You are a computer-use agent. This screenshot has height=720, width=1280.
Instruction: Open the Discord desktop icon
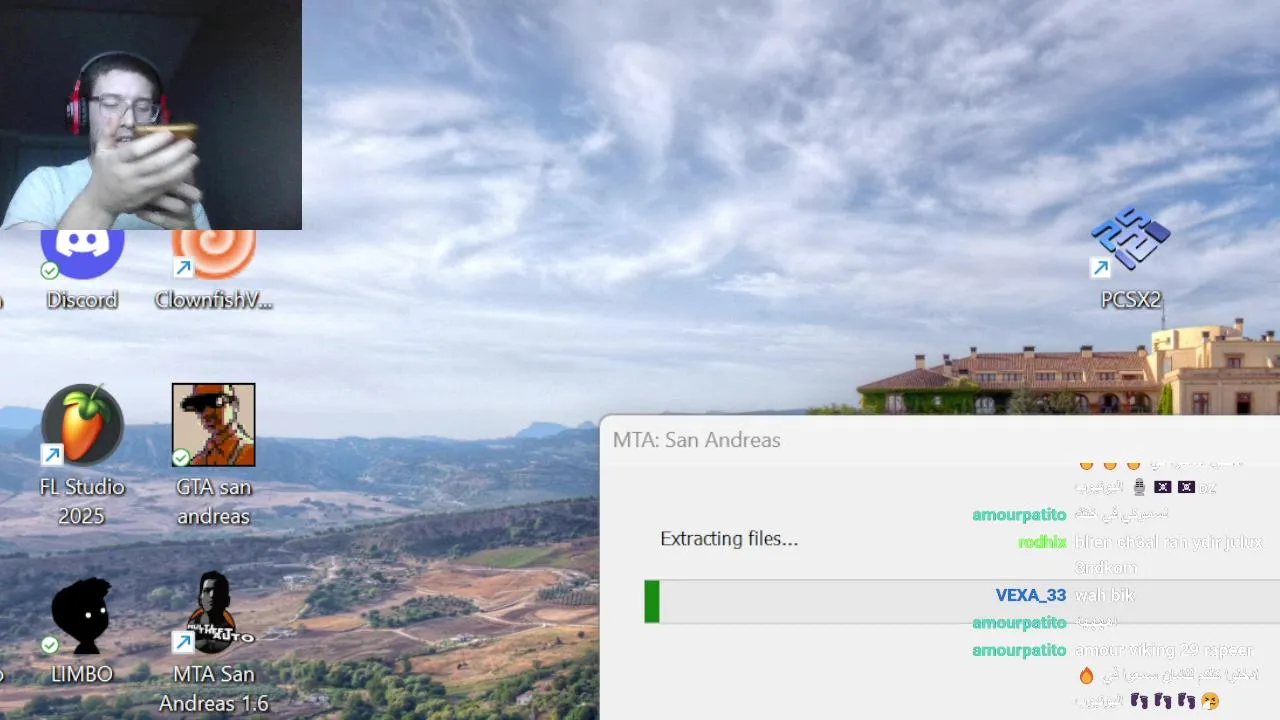click(82, 254)
